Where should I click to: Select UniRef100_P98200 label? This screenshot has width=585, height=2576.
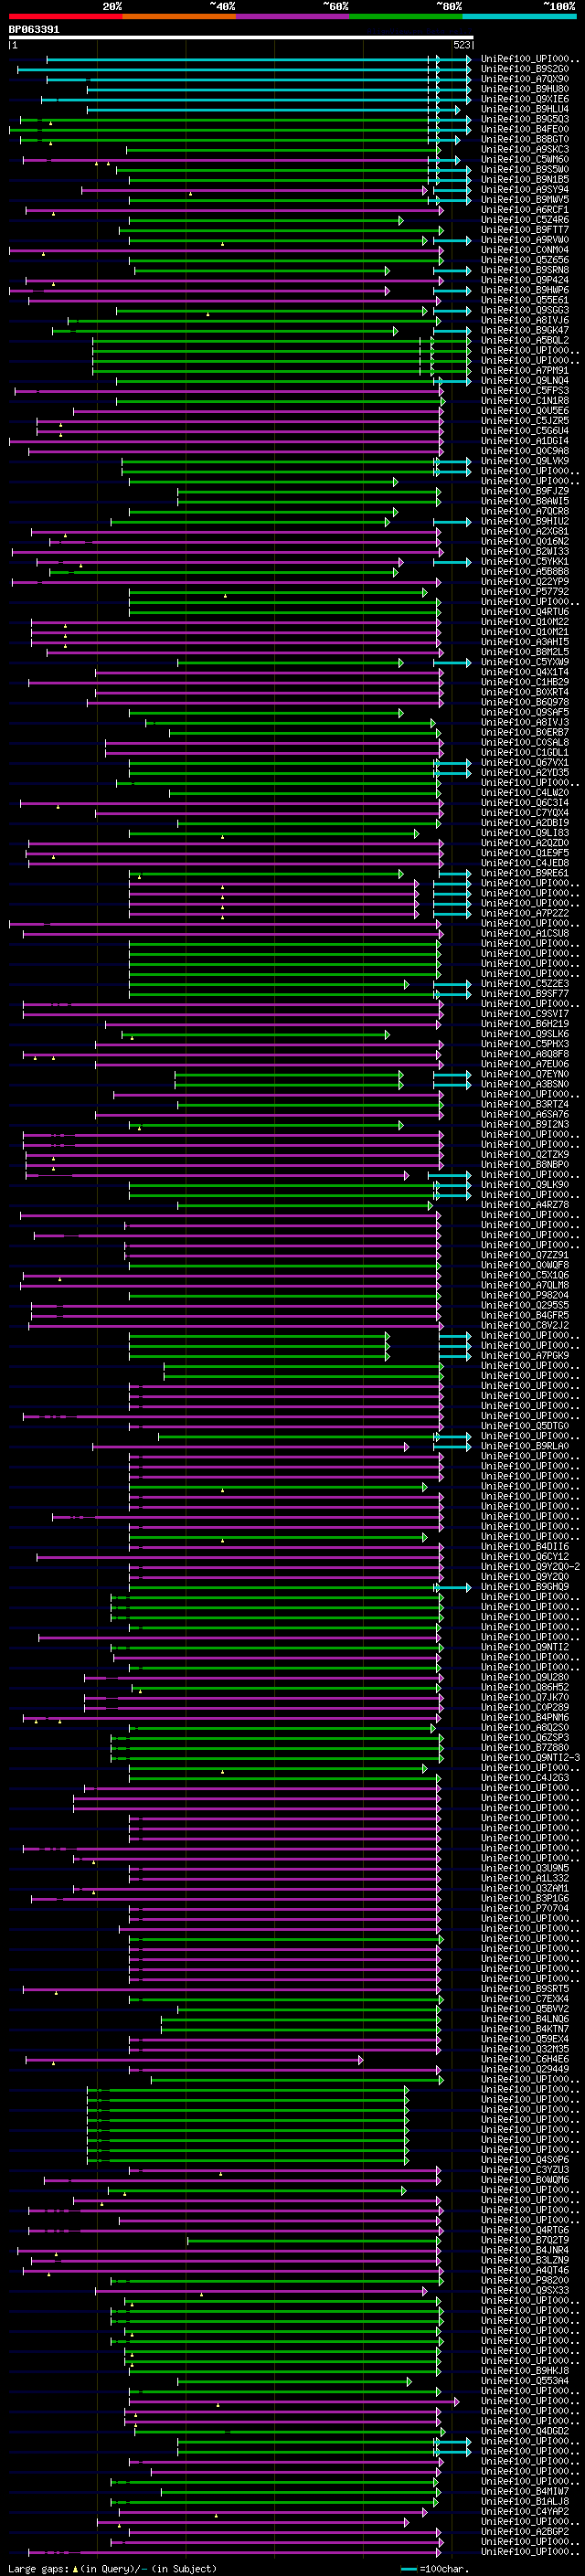coord(525,2280)
